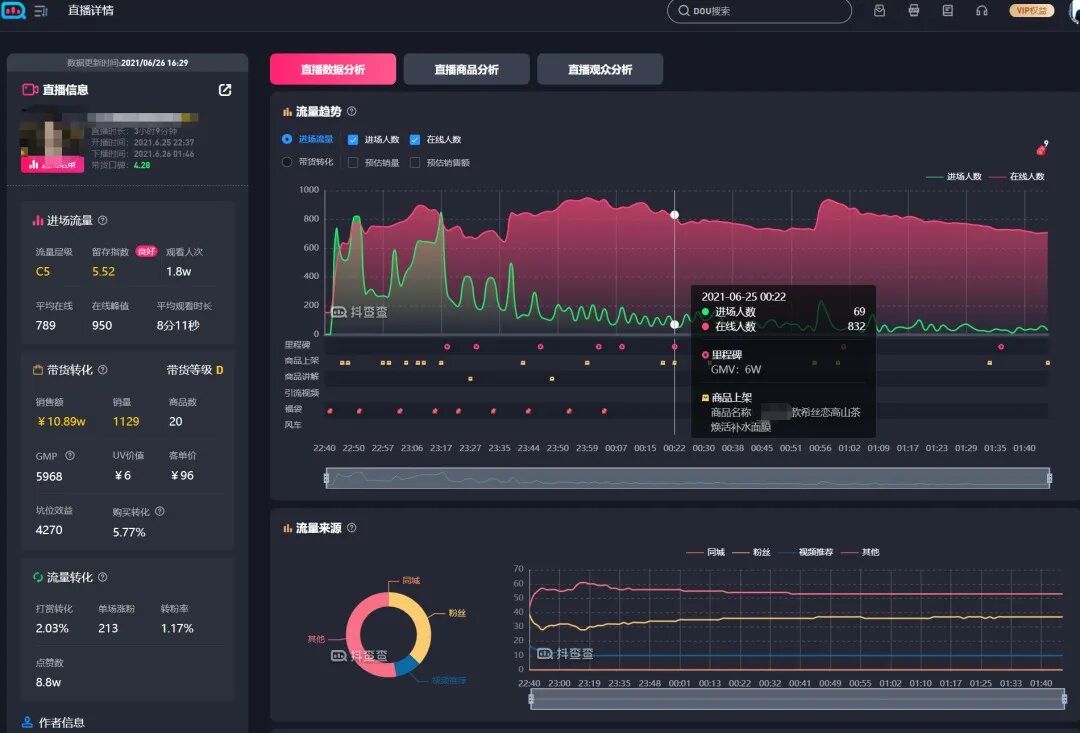Click the app logo in top-left corner
This screenshot has height=733, width=1080.
click(13, 10)
